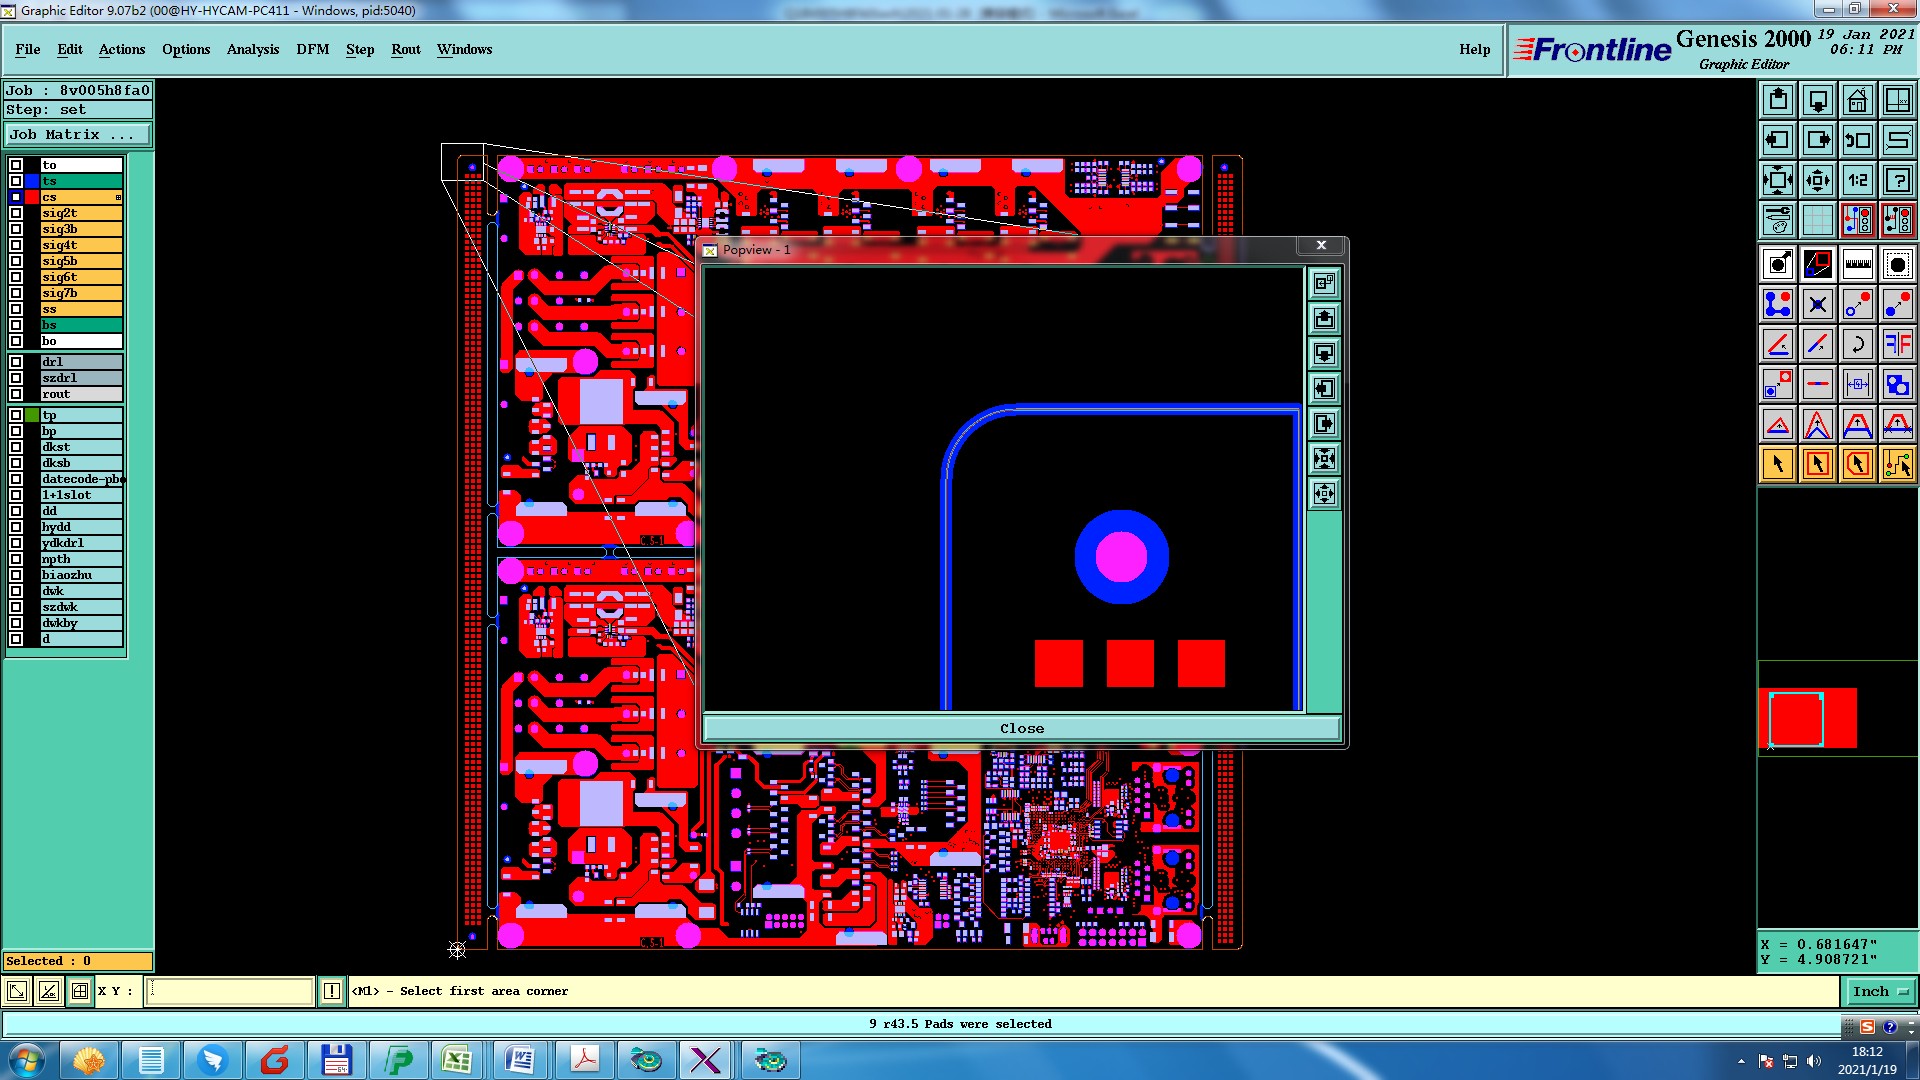Click the grid display icon
Screen dimensions: 1920x1080
tap(1817, 220)
